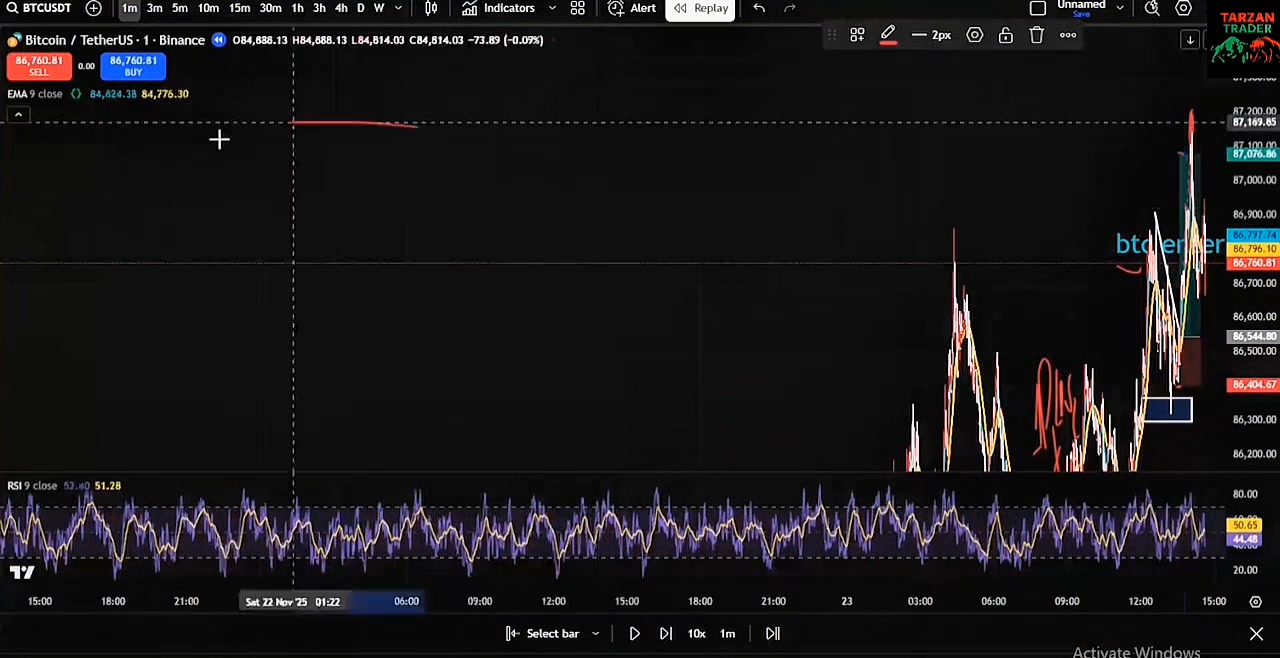Play the bar replay
This screenshot has width=1280, height=658.
[634, 633]
